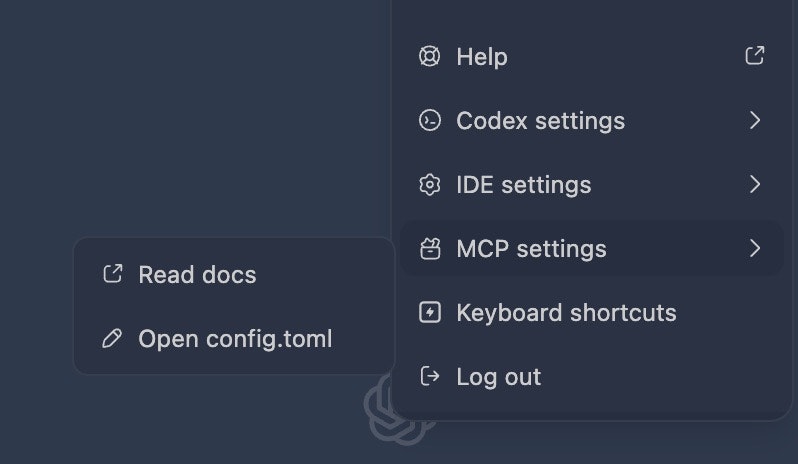Viewport: 798px width, 464px height.
Task: Expand the Codex settings submenu chevron
Action: (755, 121)
